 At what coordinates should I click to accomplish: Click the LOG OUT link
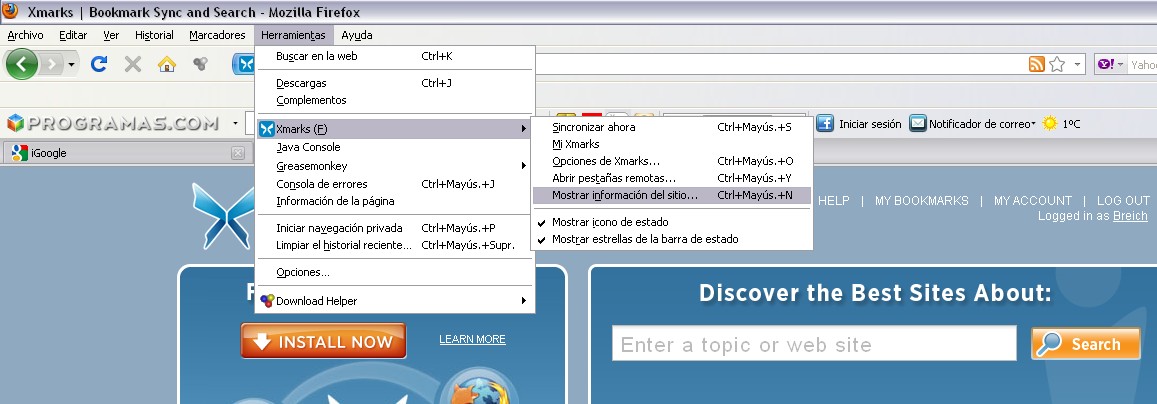(1123, 201)
